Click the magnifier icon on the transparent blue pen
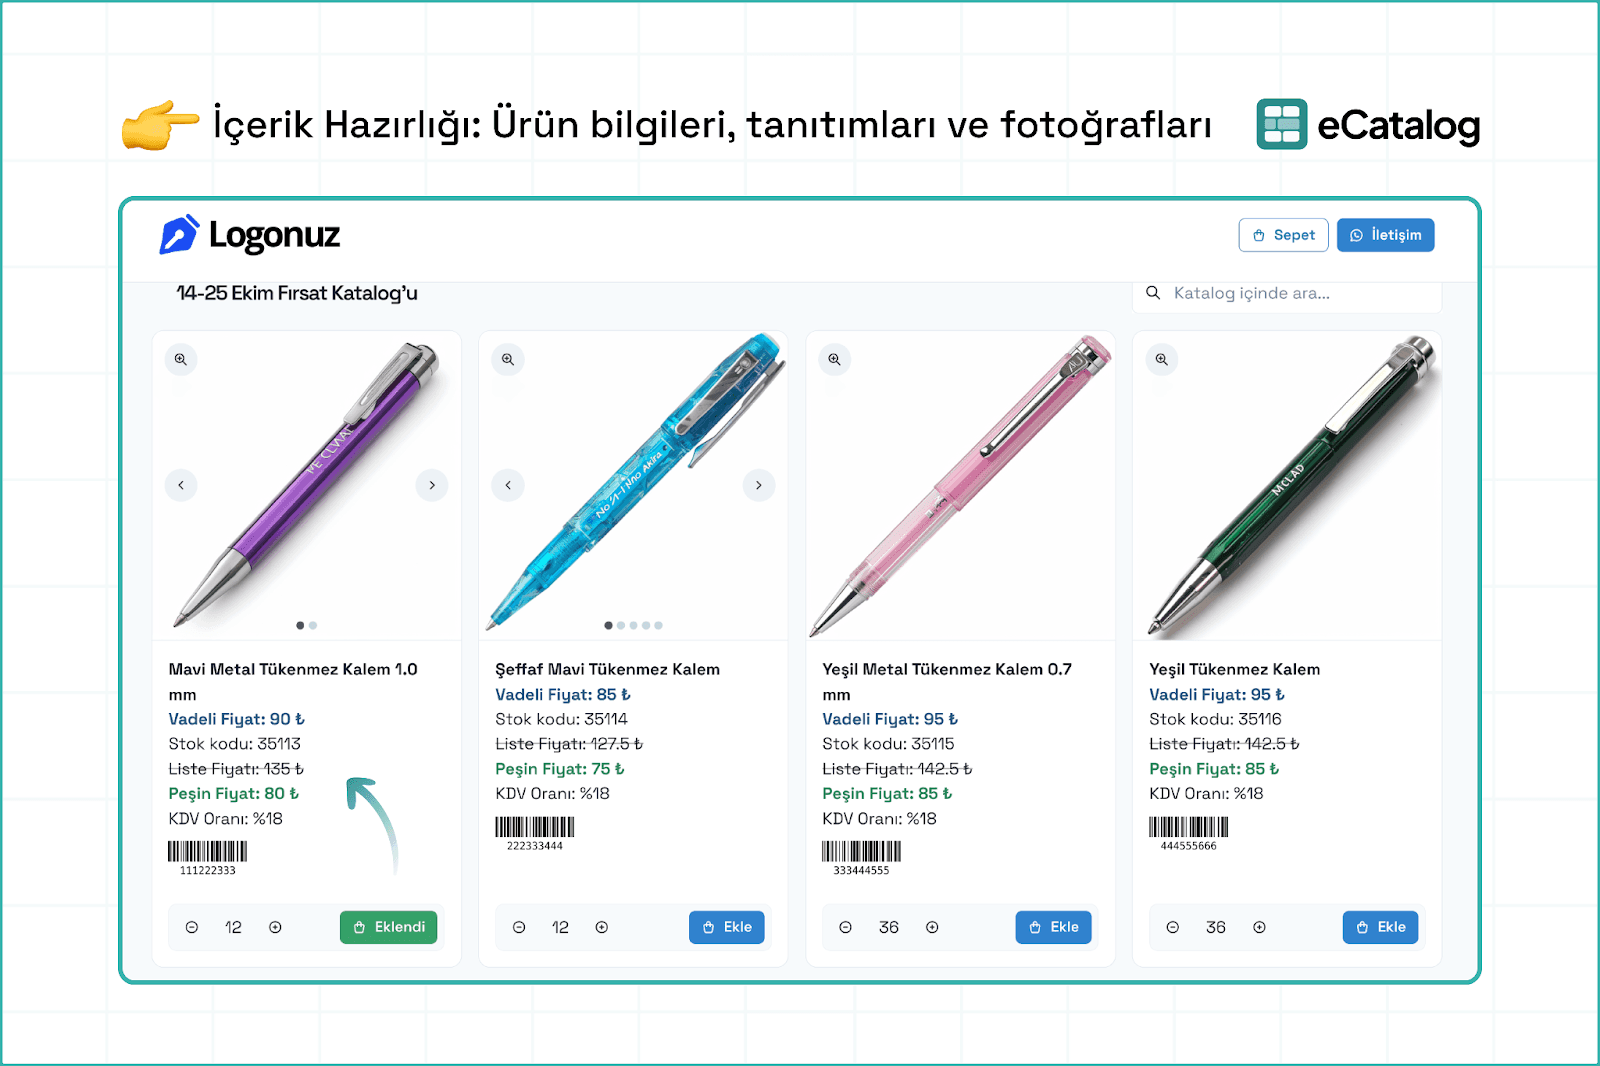1600x1066 pixels. [x=508, y=359]
